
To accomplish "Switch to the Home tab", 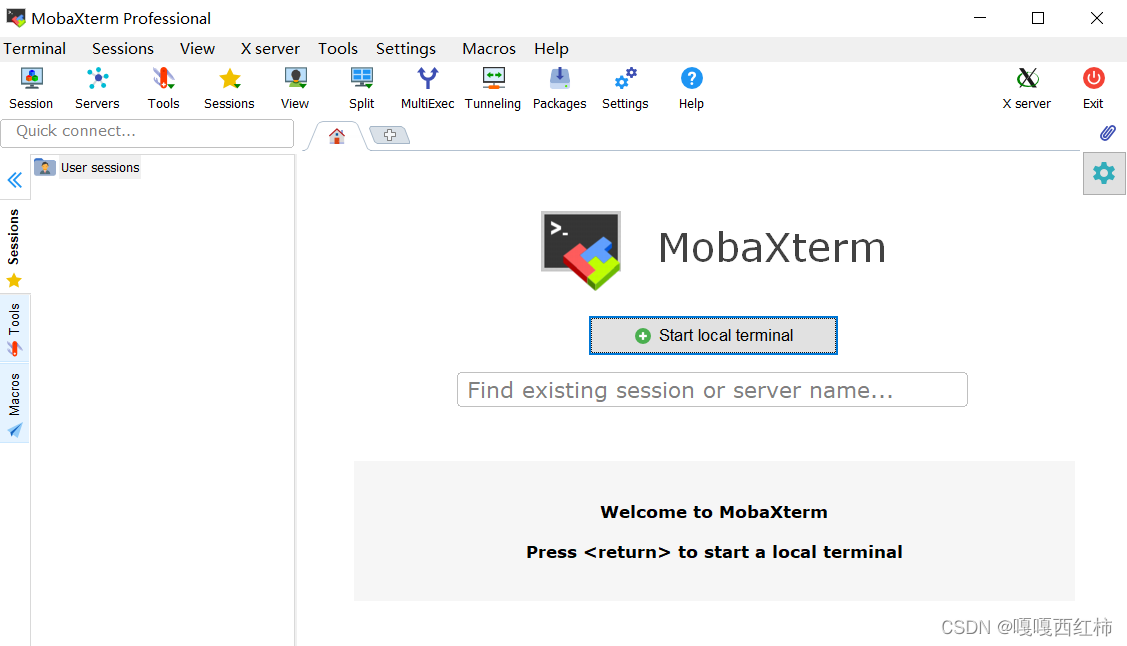I will (336, 136).
